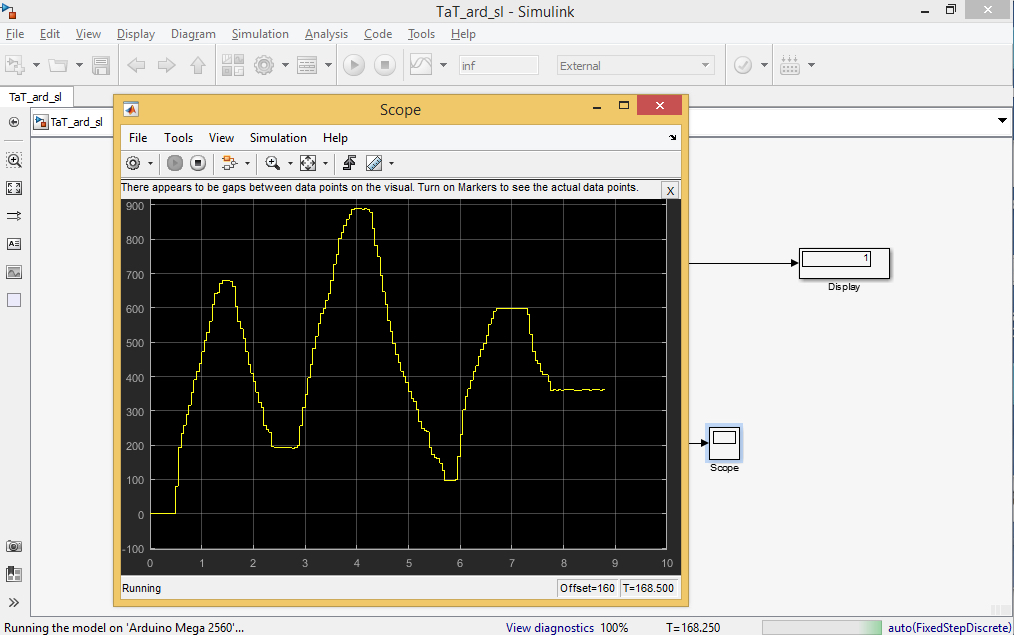Viewport: 1014px width, 635px height.
Task: Open the Model Browser palette icon
Action: click(14, 574)
